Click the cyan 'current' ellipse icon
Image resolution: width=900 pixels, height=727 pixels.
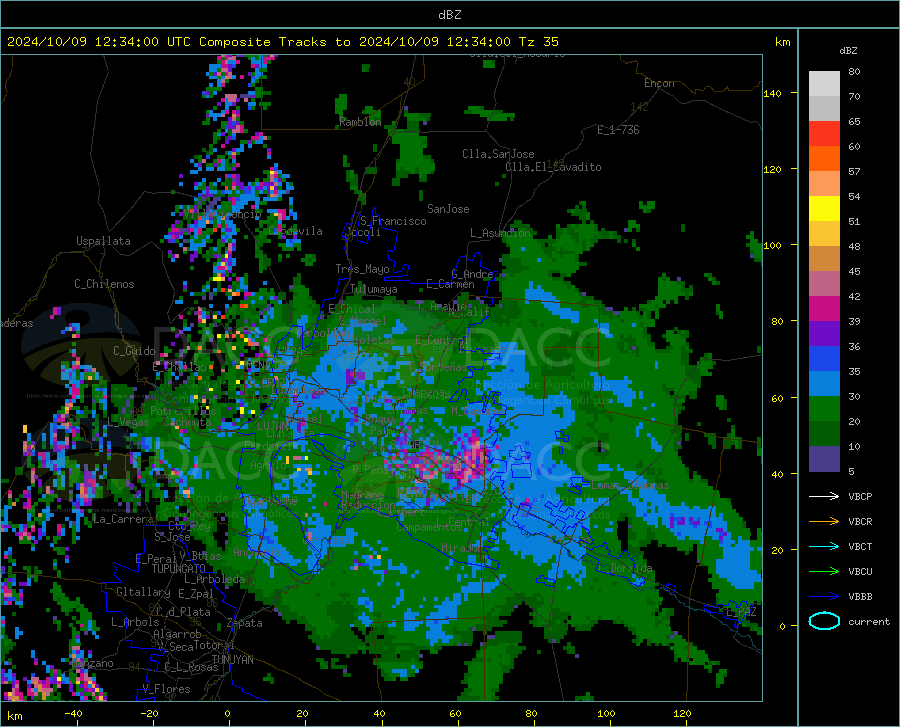(824, 621)
